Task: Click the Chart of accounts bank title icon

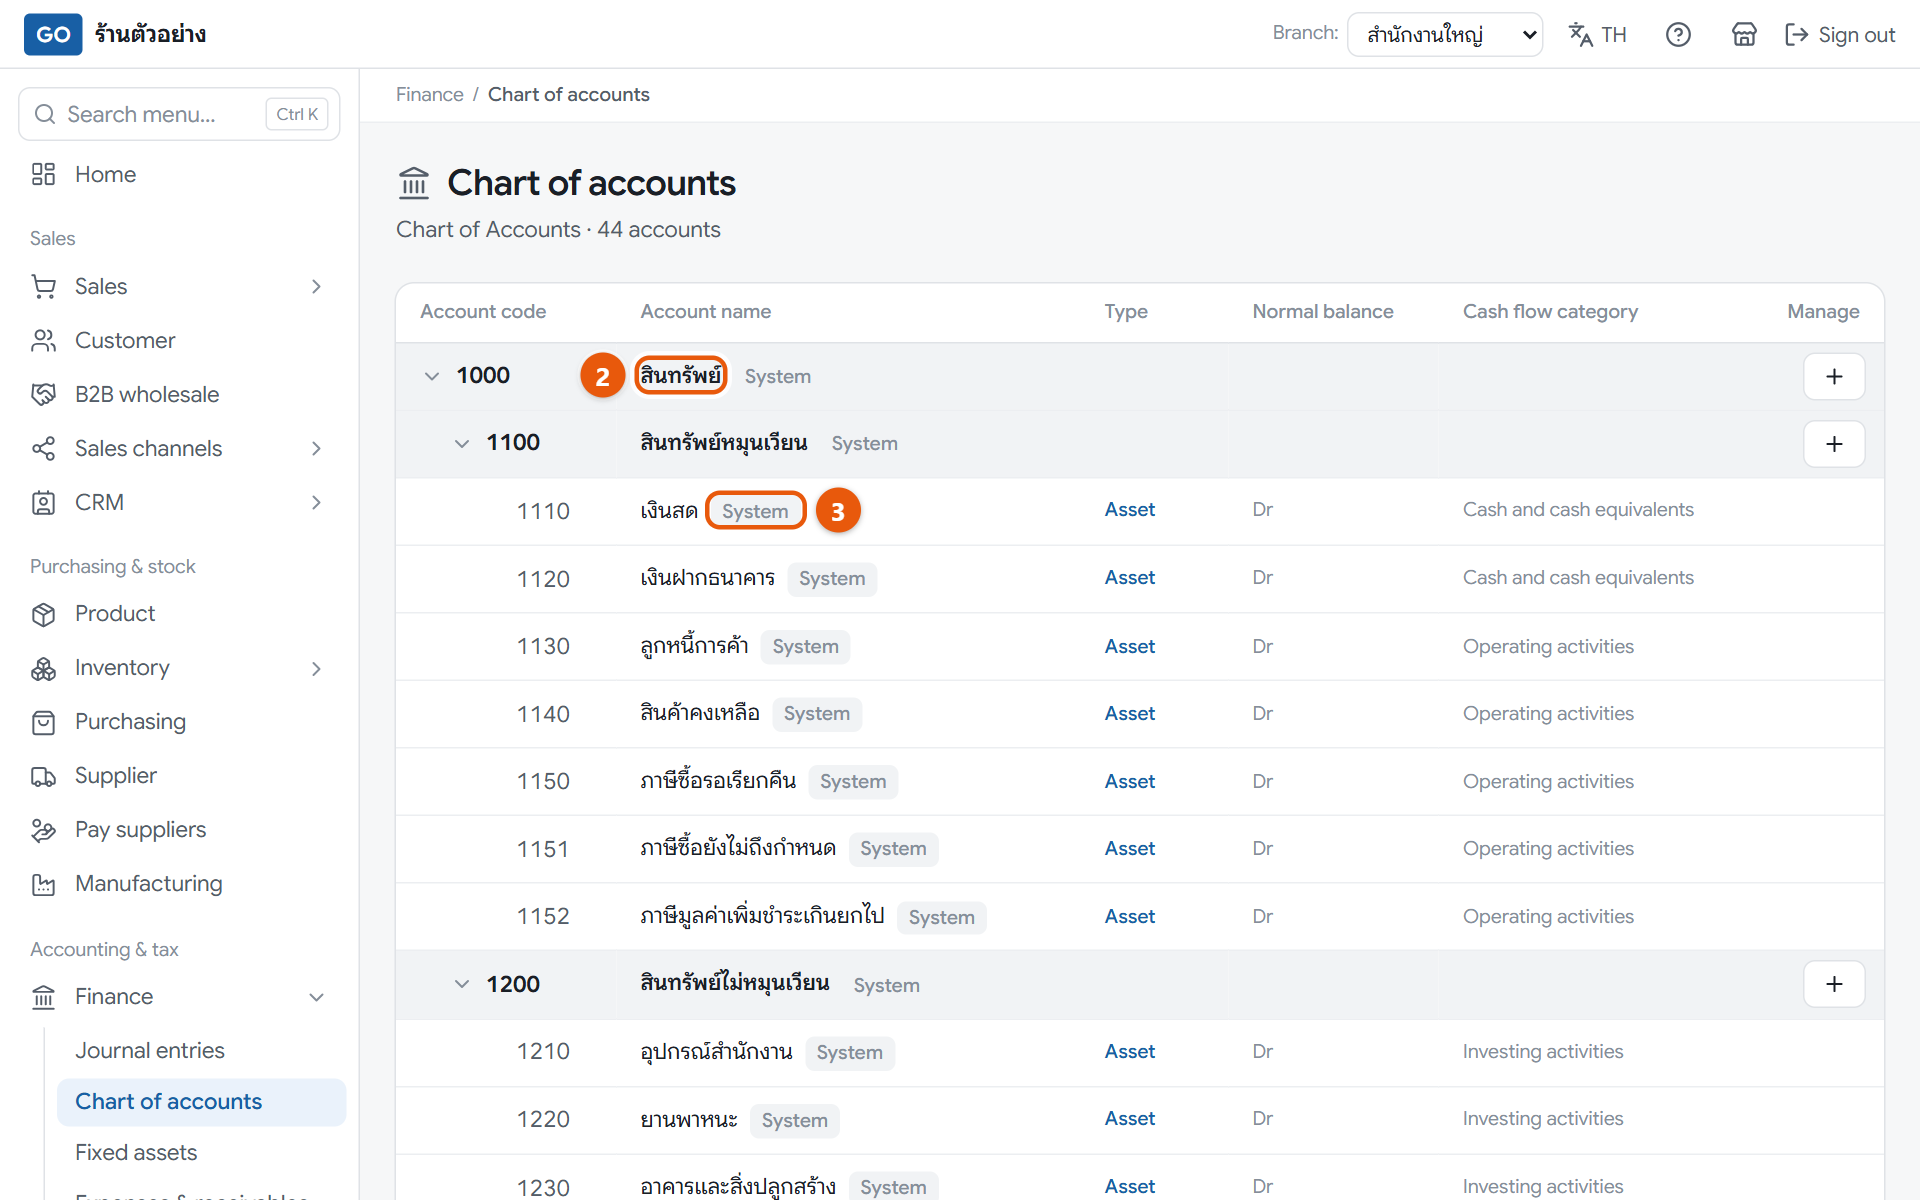Action: (414, 183)
